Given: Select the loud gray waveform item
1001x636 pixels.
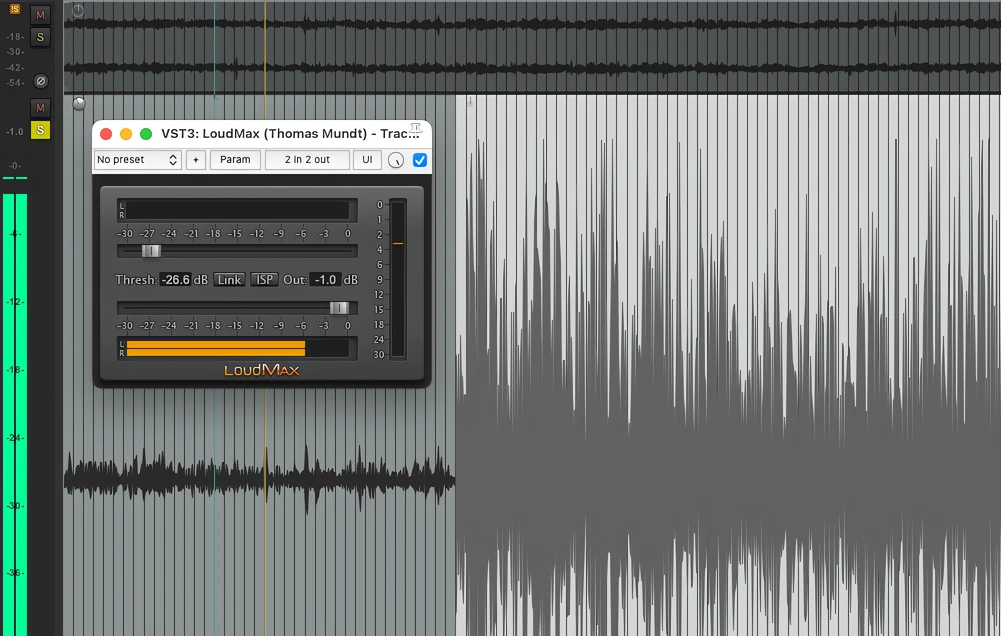Looking at the screenshot, I should (728, 366).
